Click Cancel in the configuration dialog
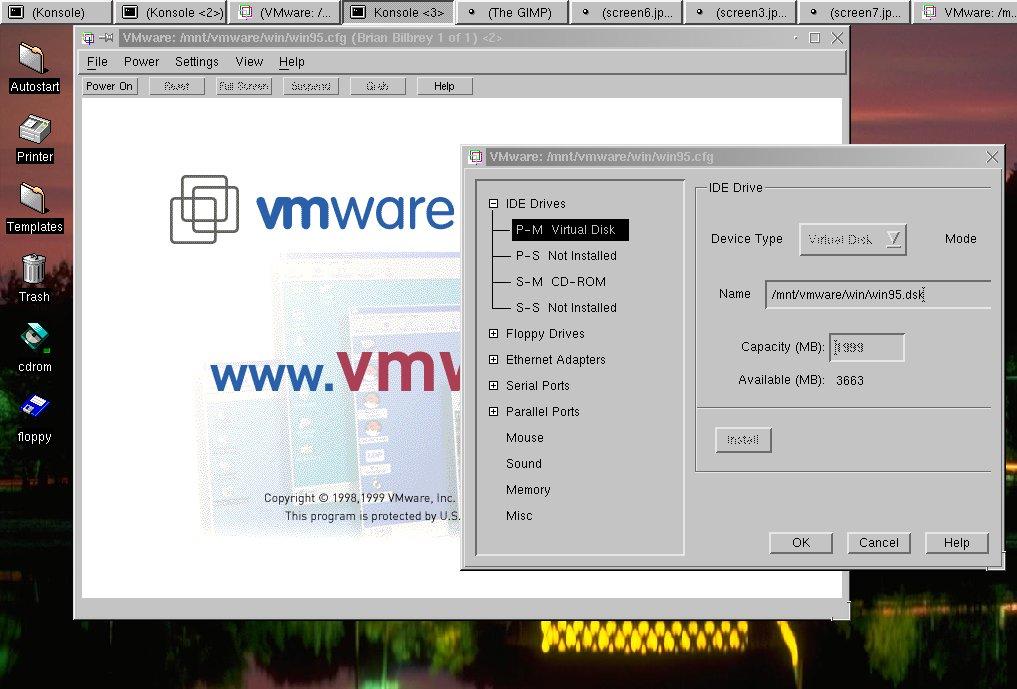 878,543
